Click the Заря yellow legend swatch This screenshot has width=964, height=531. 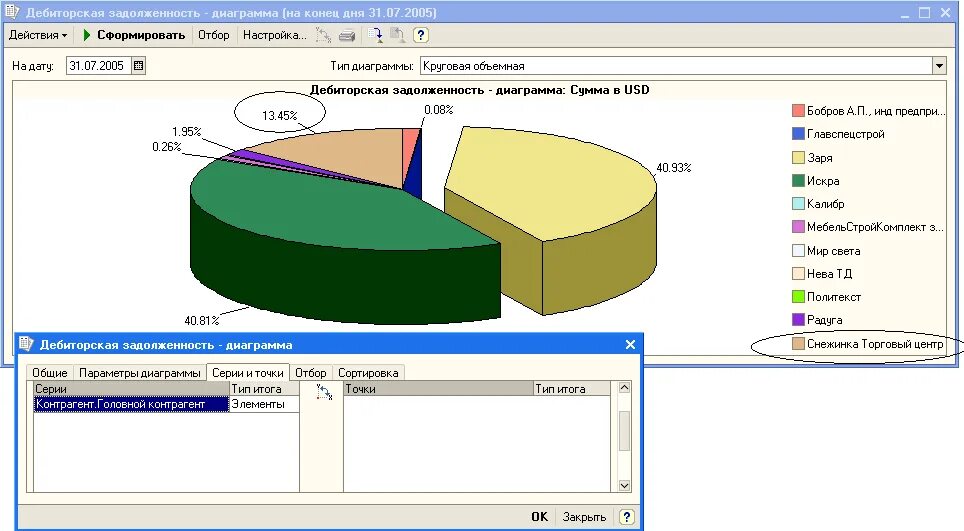click(798, 157)
